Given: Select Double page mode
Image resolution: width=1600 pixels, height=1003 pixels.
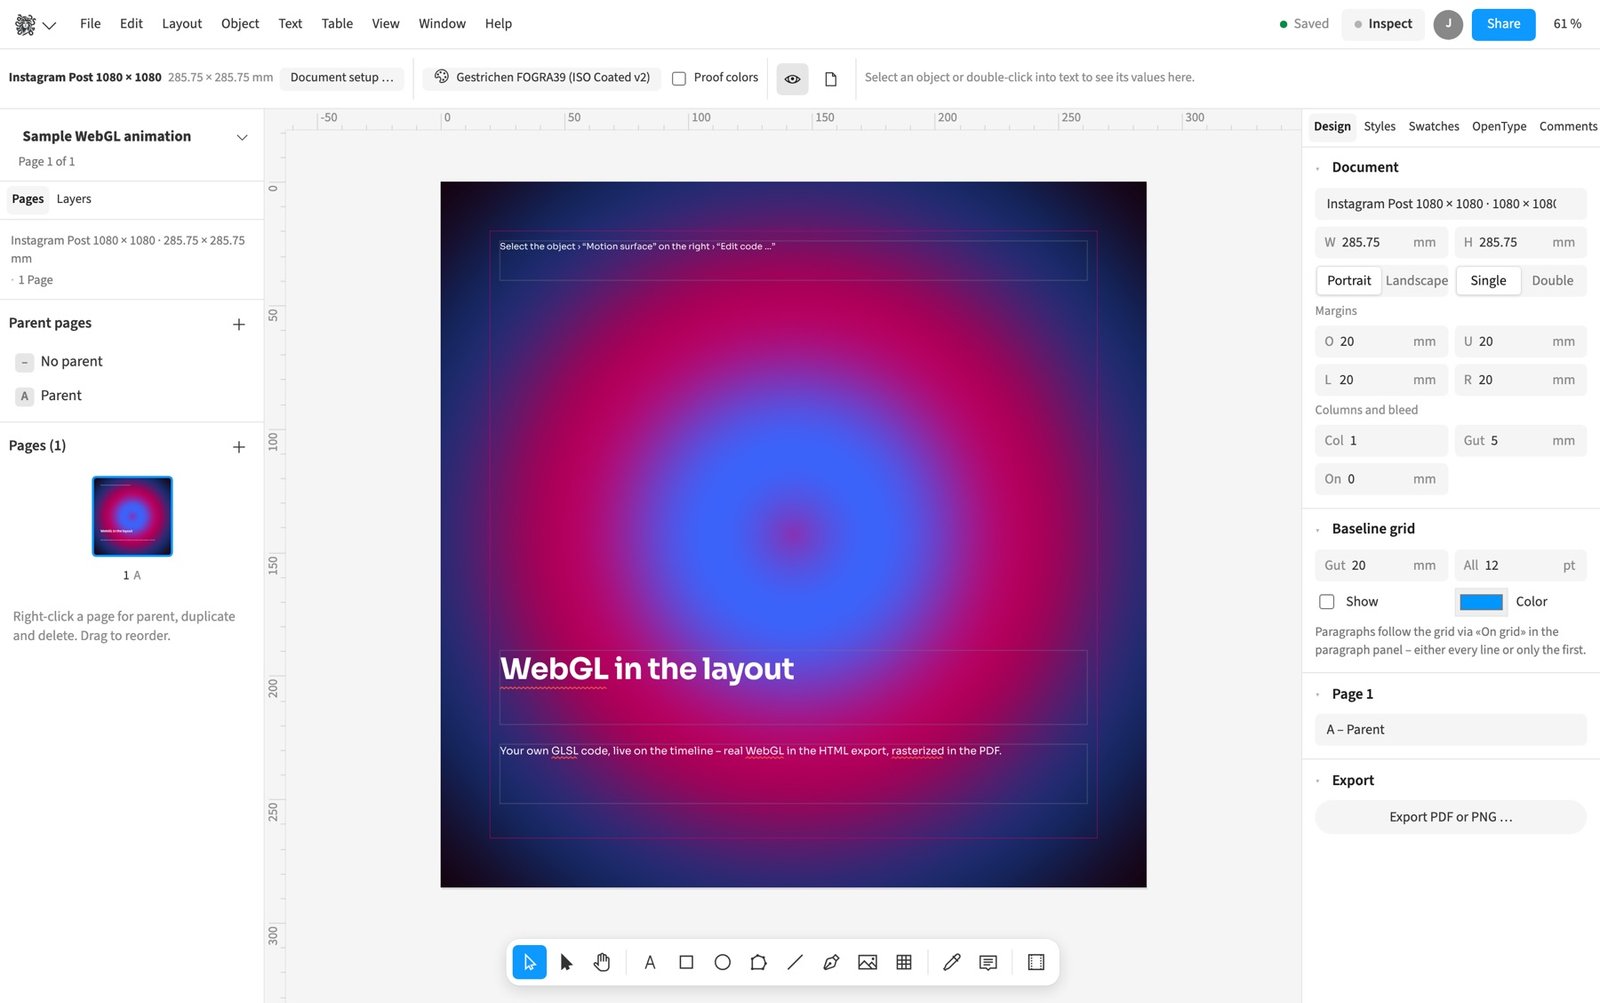Looking at the screenshot, I should 1552,281.
